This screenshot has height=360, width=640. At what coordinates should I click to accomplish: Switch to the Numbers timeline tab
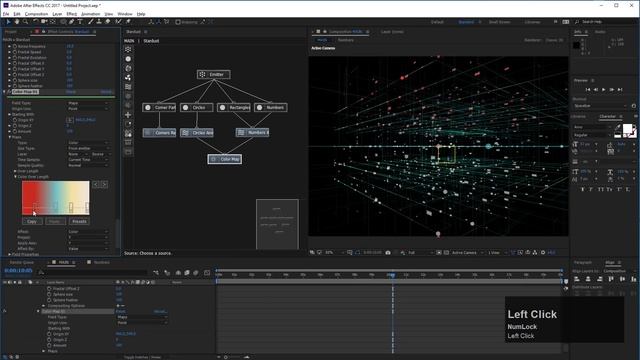pyautogui.click(x=102, y=262)
